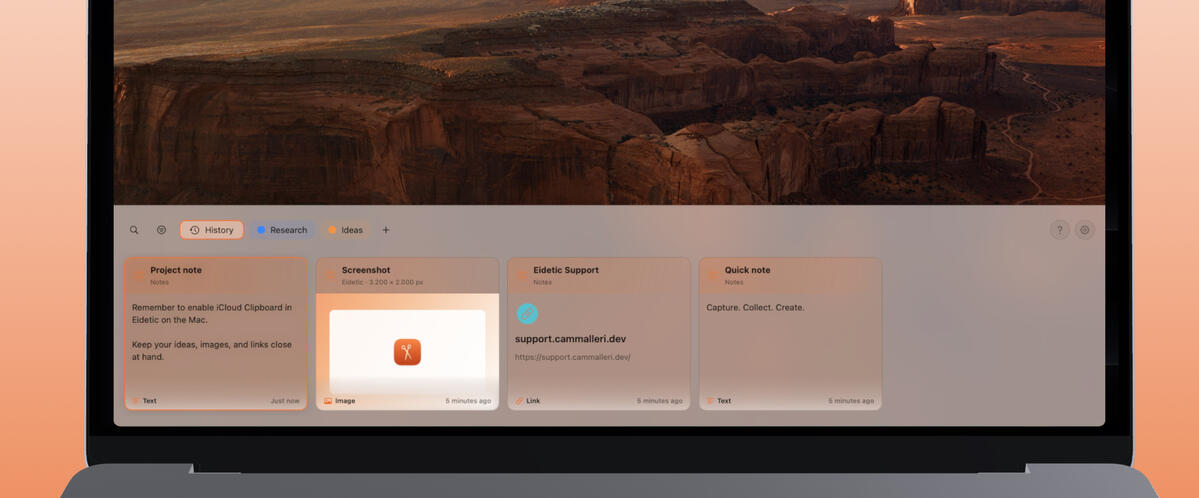1199x498 pixels.
Task: Click the Image type icon on Screenshot card
Action: [x=327, y=401]
